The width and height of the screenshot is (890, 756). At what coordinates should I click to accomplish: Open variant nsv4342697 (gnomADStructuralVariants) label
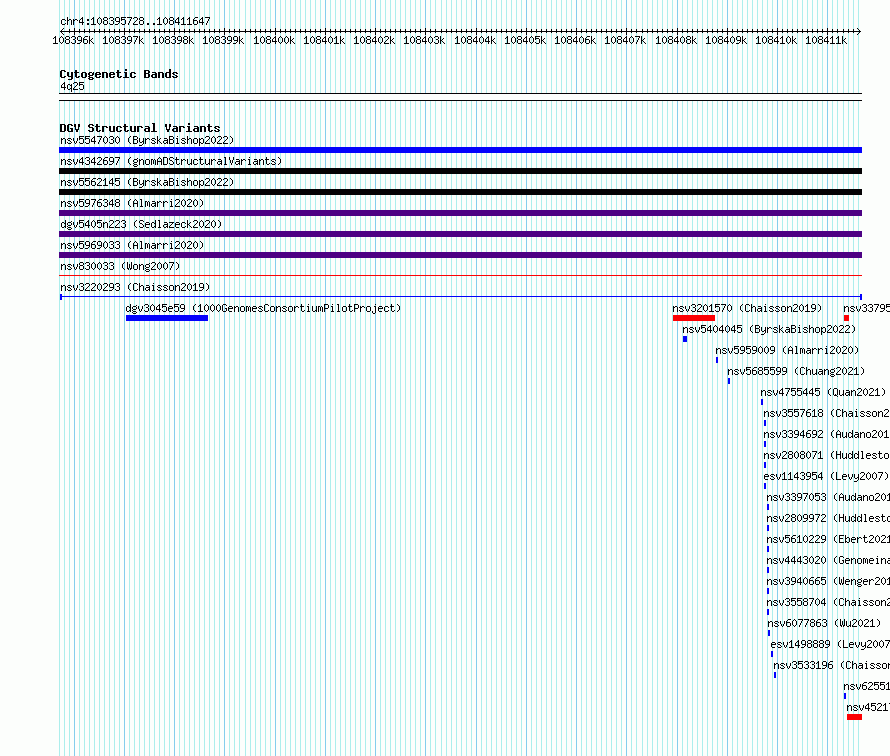click(171, 161)
